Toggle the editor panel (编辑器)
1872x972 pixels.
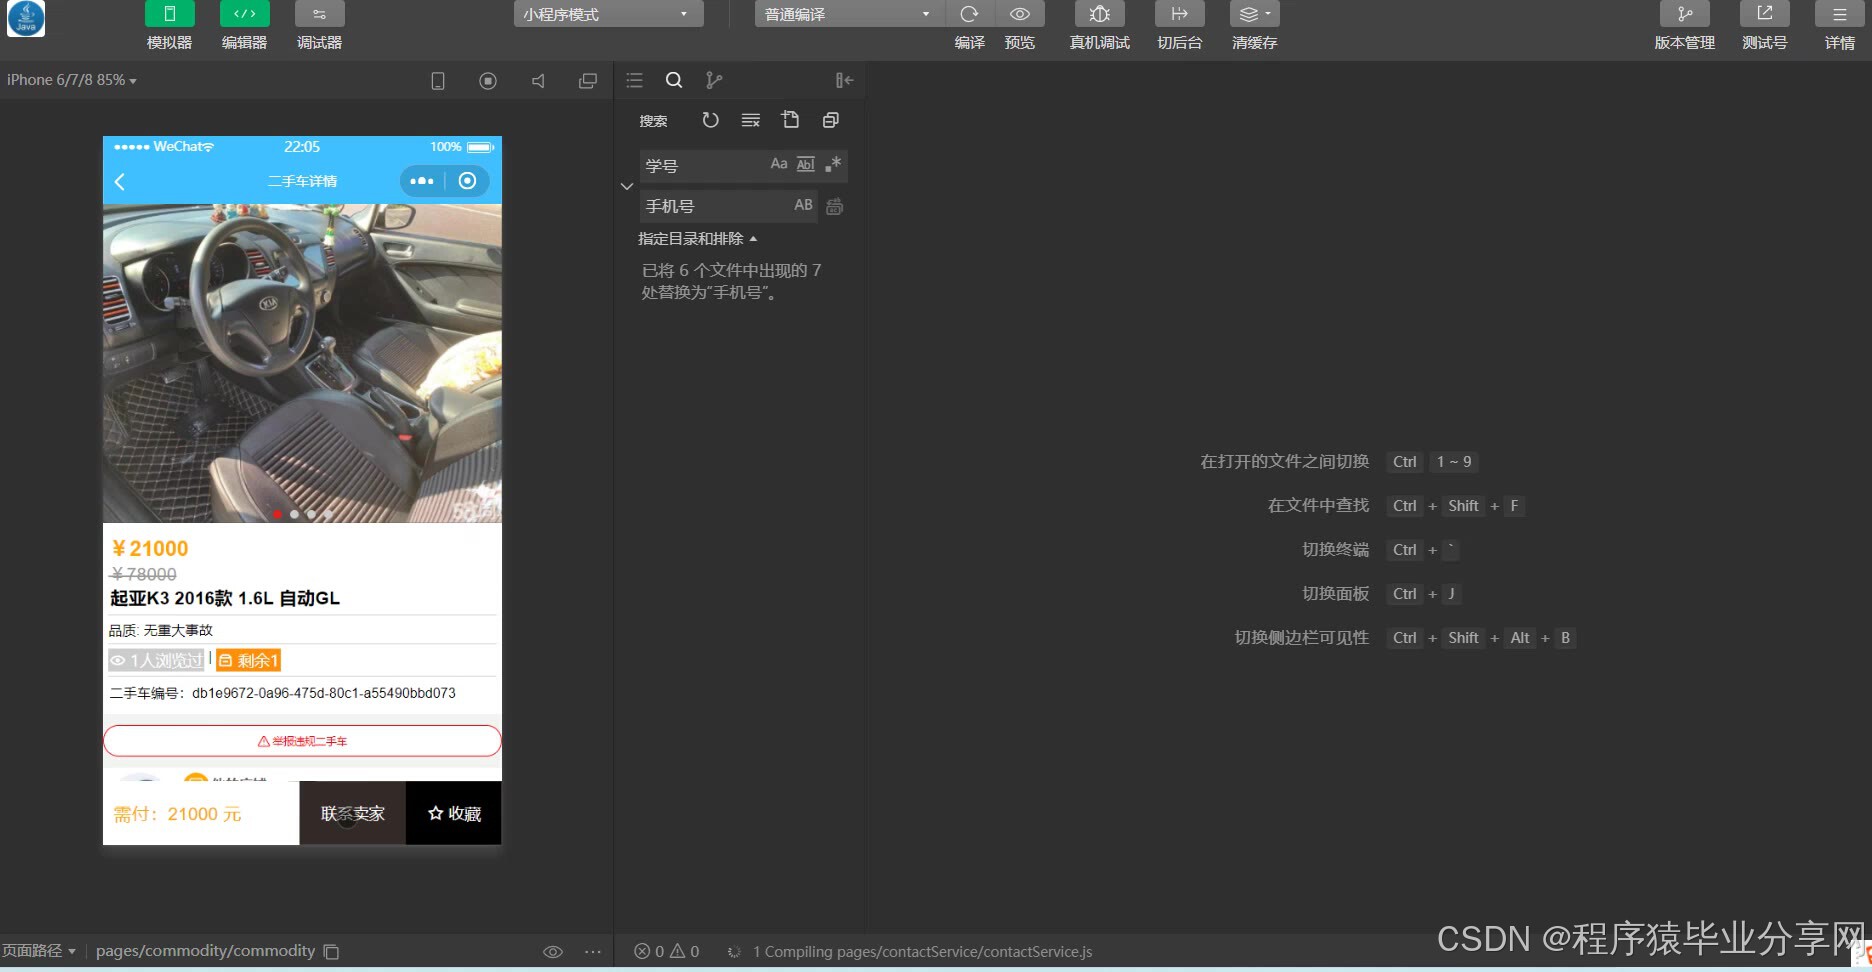(x=244, y=14)
